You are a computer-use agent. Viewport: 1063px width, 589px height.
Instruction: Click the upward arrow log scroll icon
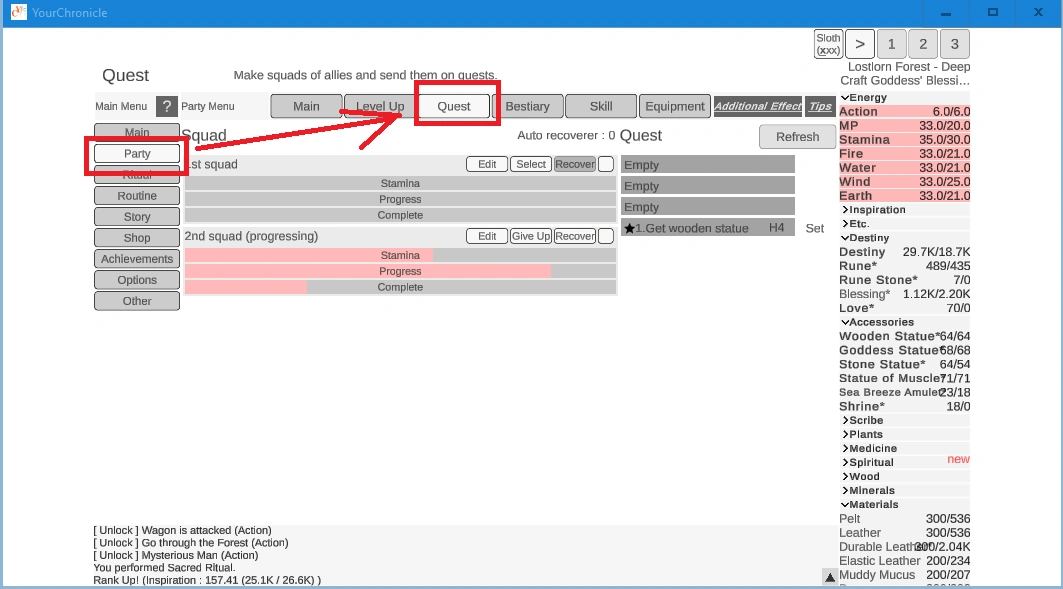click(x=830, y=577)
